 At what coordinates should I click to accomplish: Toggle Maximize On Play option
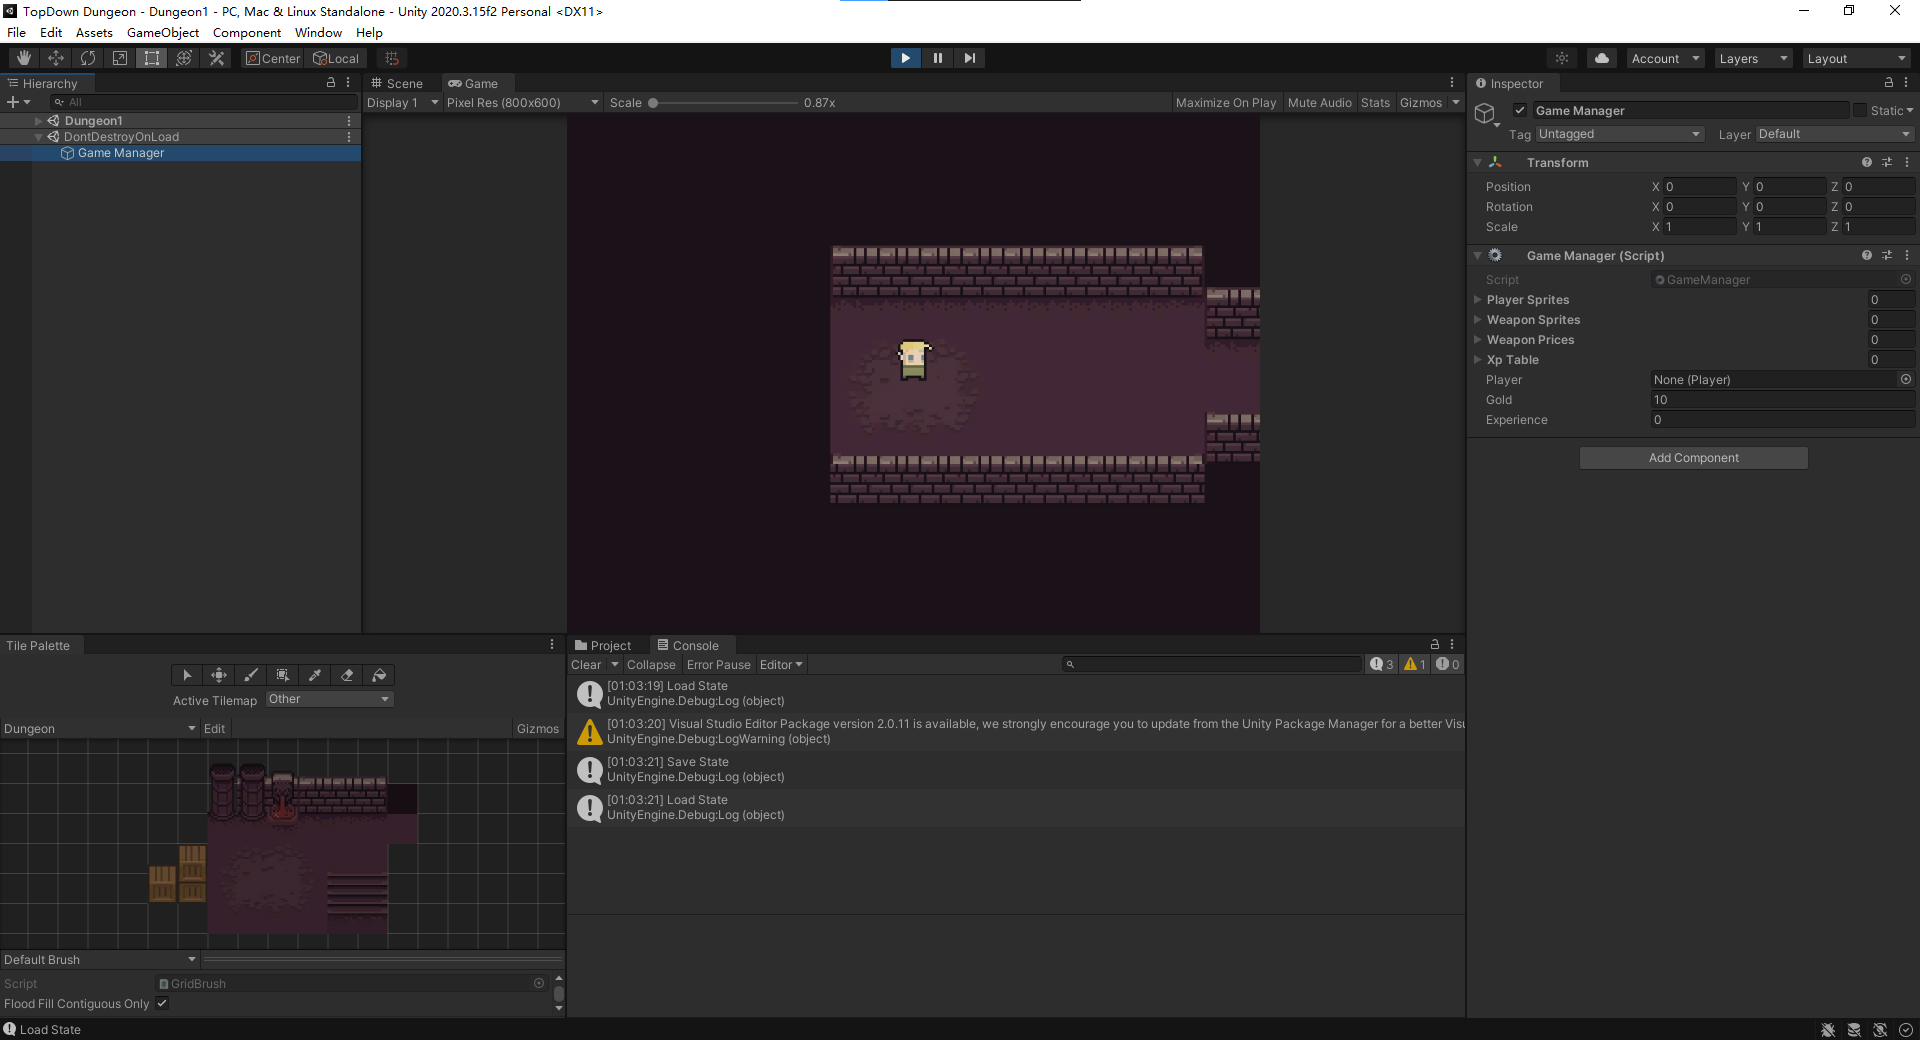[x=1225, y=103]
